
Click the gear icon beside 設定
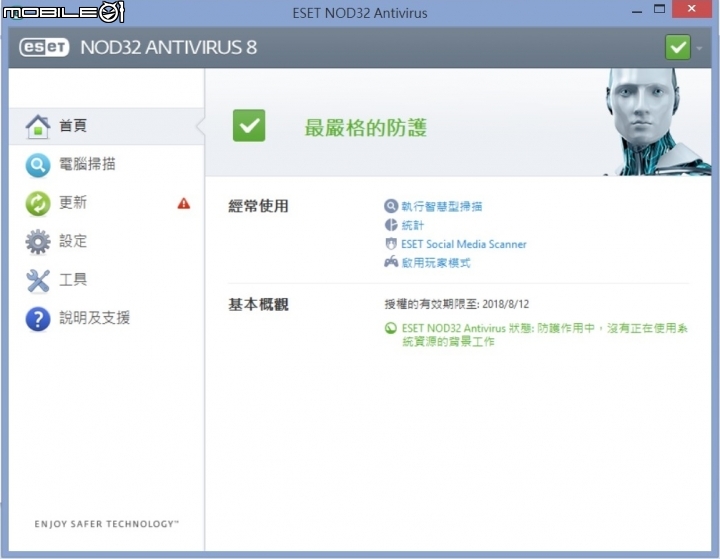38,242
